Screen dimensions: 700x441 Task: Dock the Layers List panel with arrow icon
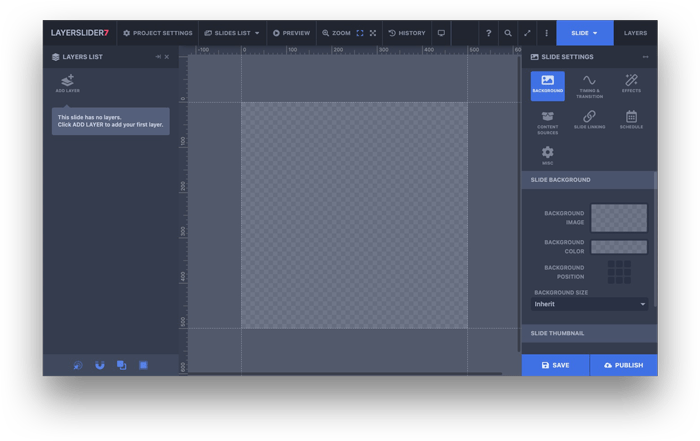[158, 57]
